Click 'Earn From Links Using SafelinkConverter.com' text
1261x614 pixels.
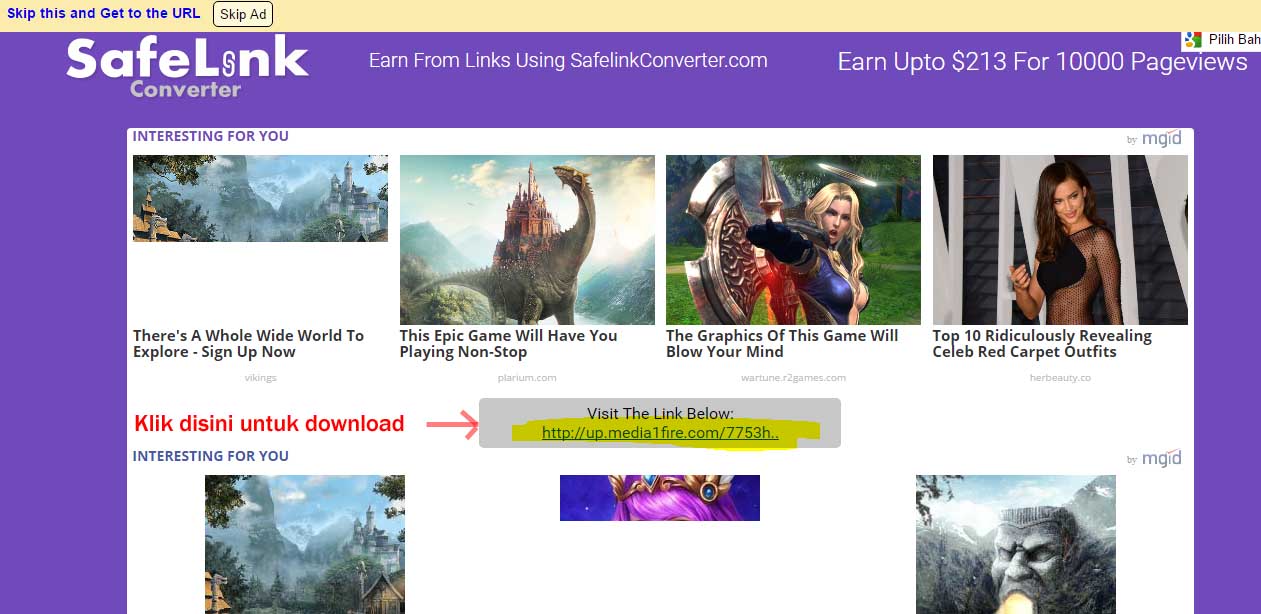tap(568, 60)
